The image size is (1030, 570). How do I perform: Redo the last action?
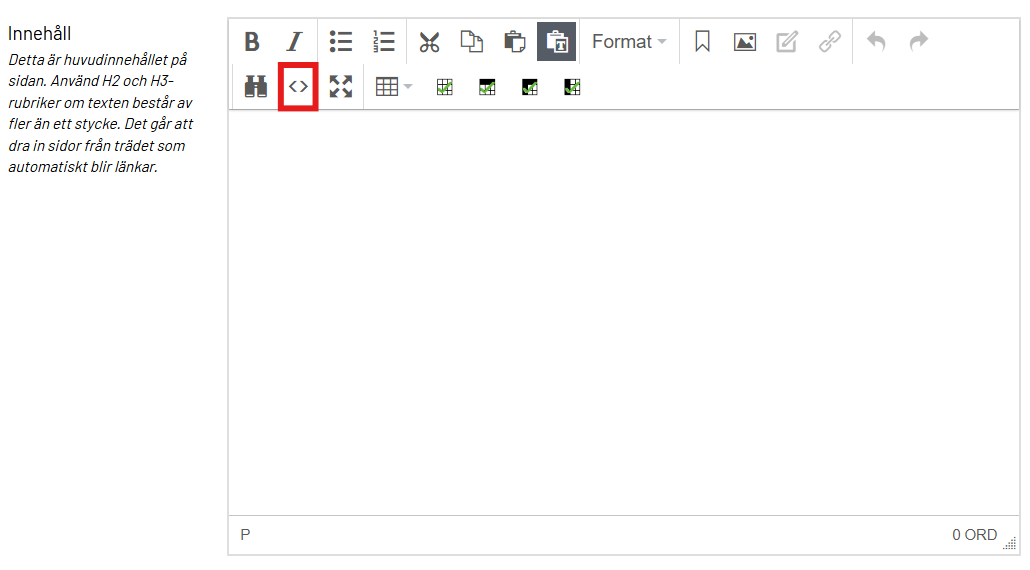[x=918, y=42]
